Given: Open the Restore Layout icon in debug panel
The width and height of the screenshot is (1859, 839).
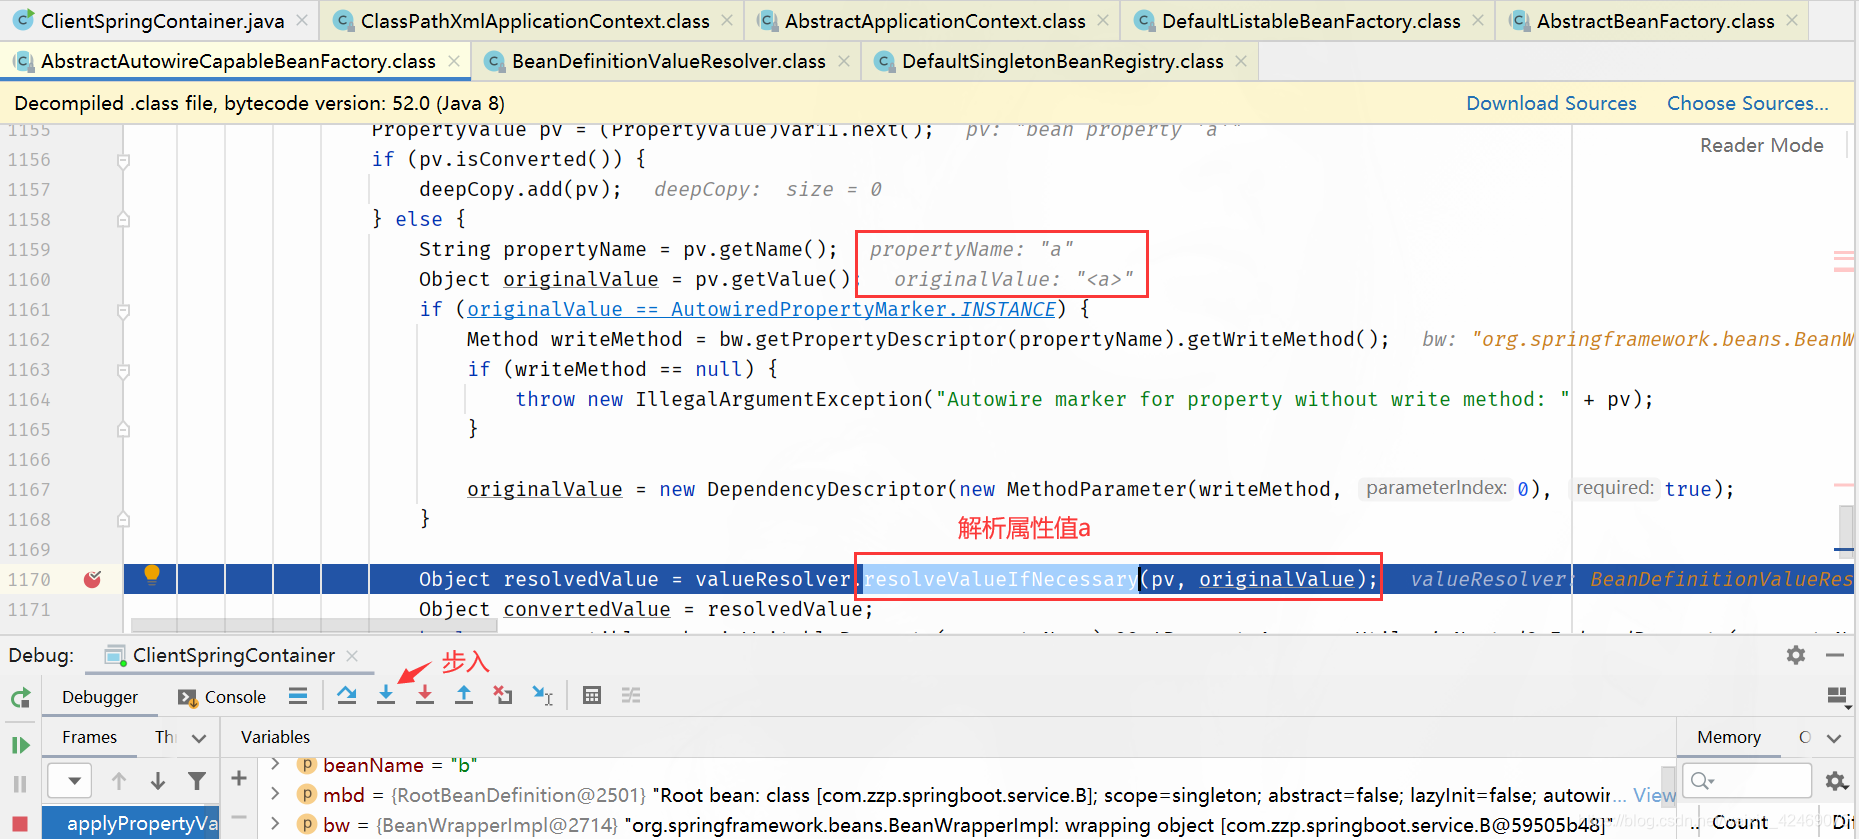Looking at the screenshot, I should pos(1837,696).
